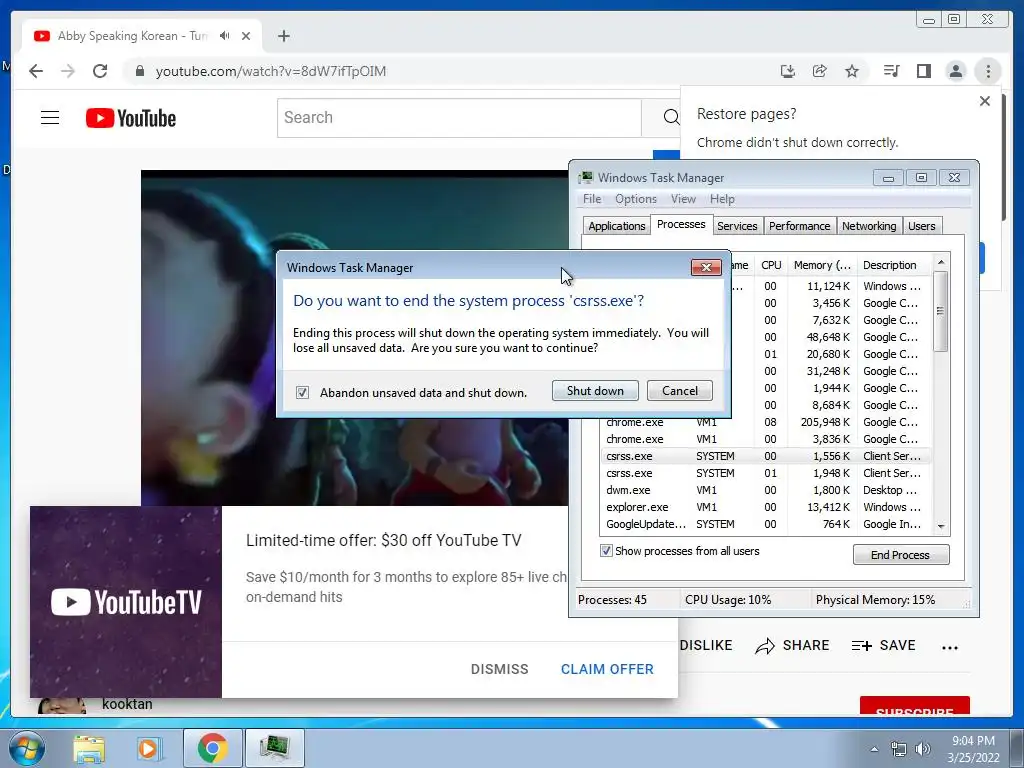
Task: Select the dwm.exe process row
Action: pos(765,490)
